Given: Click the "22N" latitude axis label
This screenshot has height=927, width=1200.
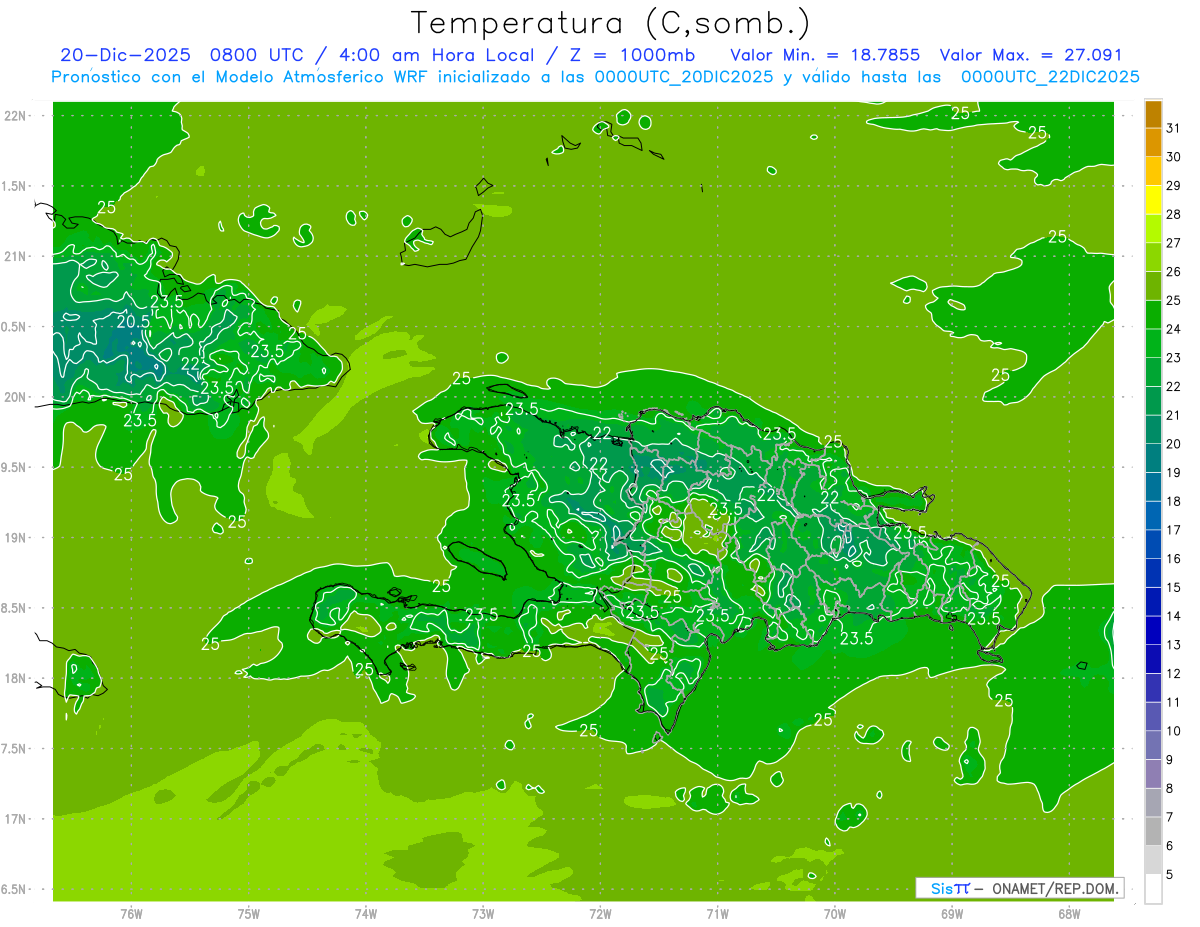Looking at the screenshot, I should pyautogui.click(x=15, y=116).
